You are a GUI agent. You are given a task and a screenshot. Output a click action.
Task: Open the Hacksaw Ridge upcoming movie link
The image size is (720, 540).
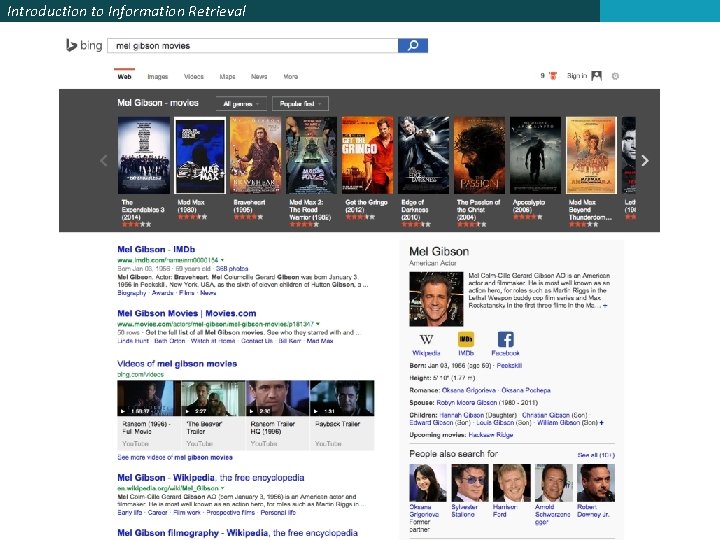(x=491, y=435)
